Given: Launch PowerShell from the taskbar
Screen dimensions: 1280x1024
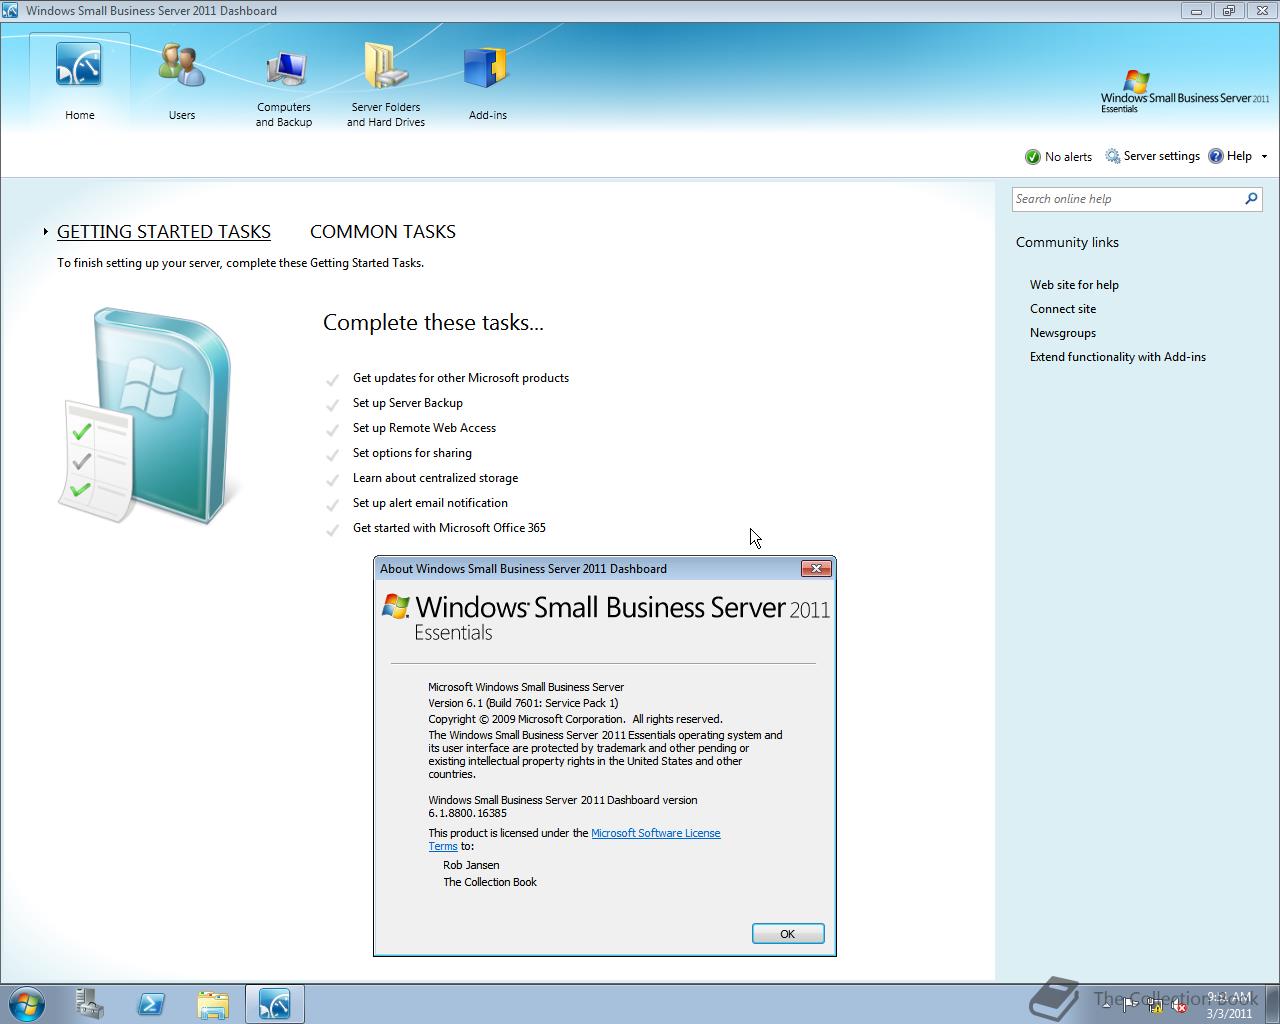Looking at the screenshot, I should (x=151, y=1003).
